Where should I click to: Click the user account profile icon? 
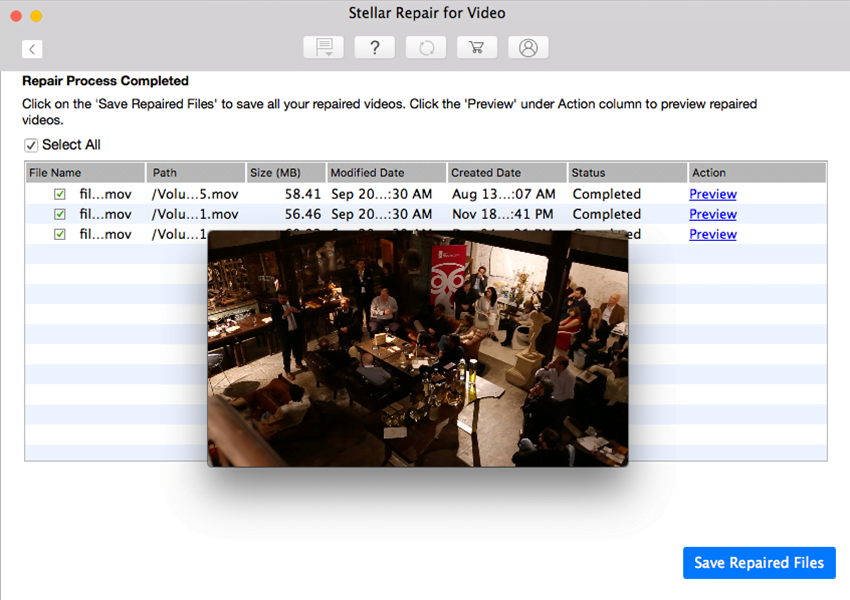point(528,48)
